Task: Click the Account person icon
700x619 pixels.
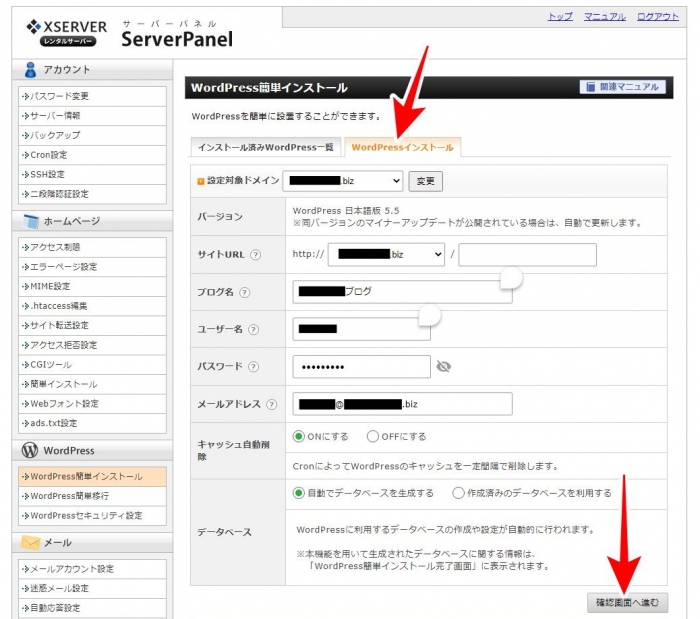Action: (30, 70)
